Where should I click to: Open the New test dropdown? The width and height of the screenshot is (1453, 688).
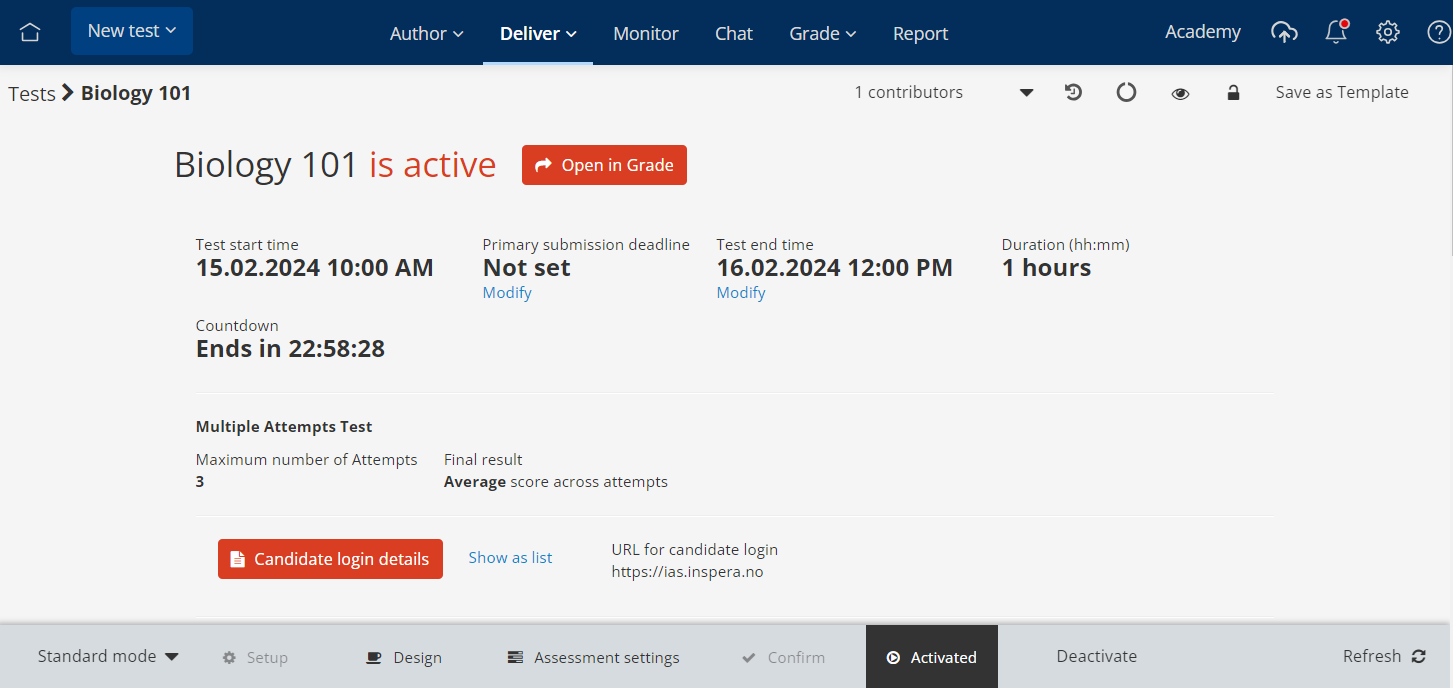[132, 31]
